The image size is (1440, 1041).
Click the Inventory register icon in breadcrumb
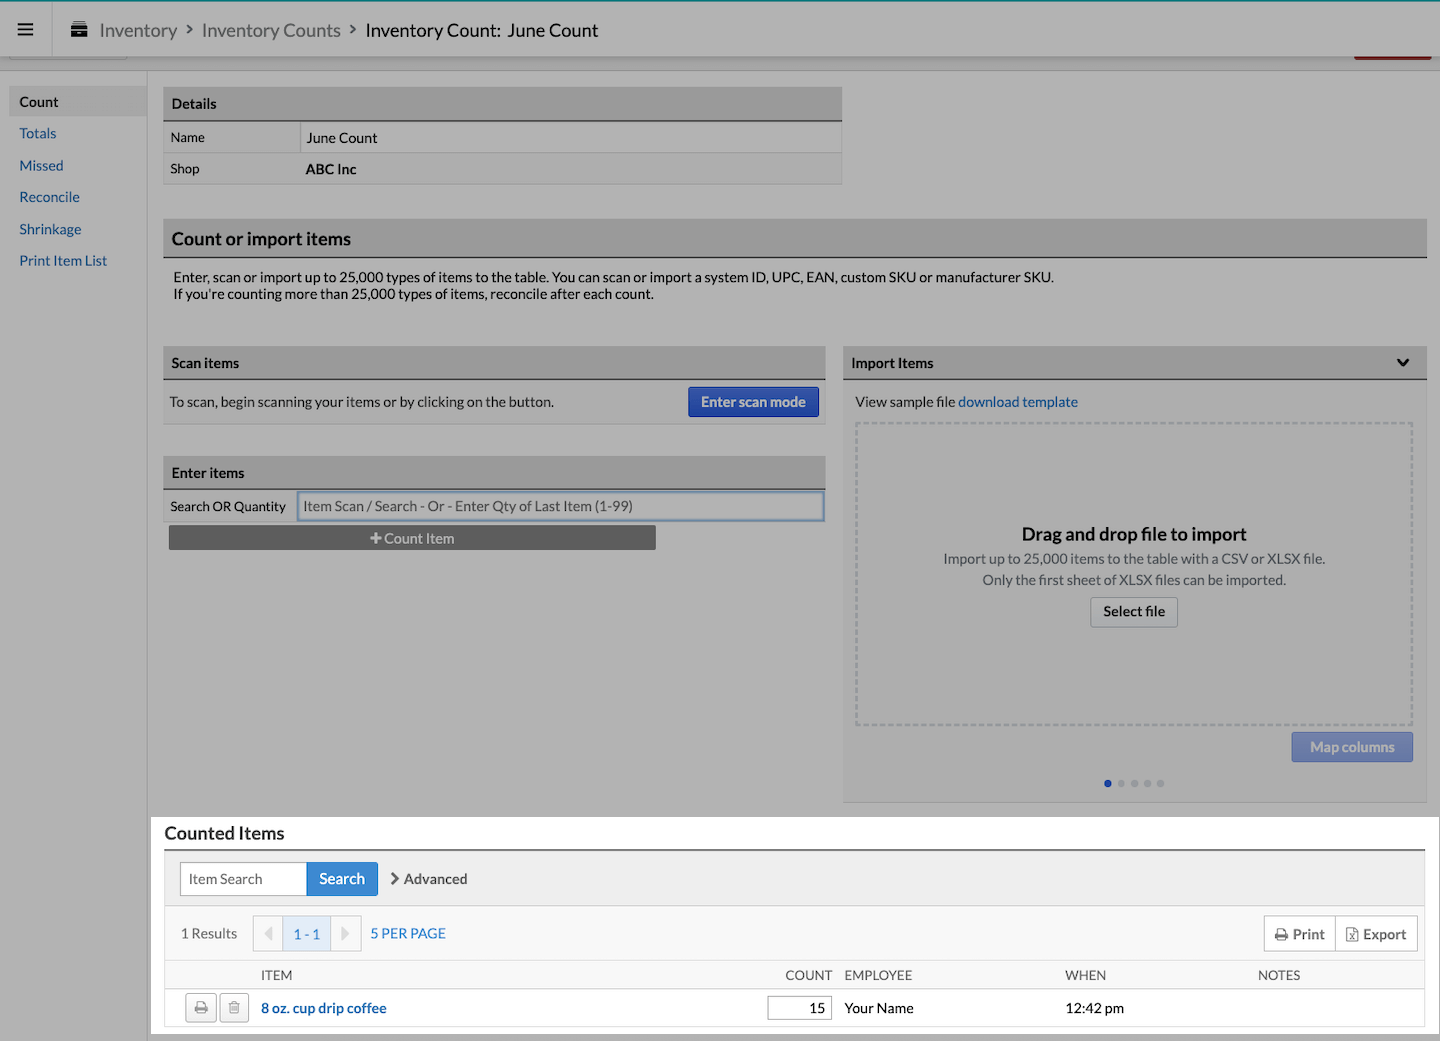(x=79, y=30)
